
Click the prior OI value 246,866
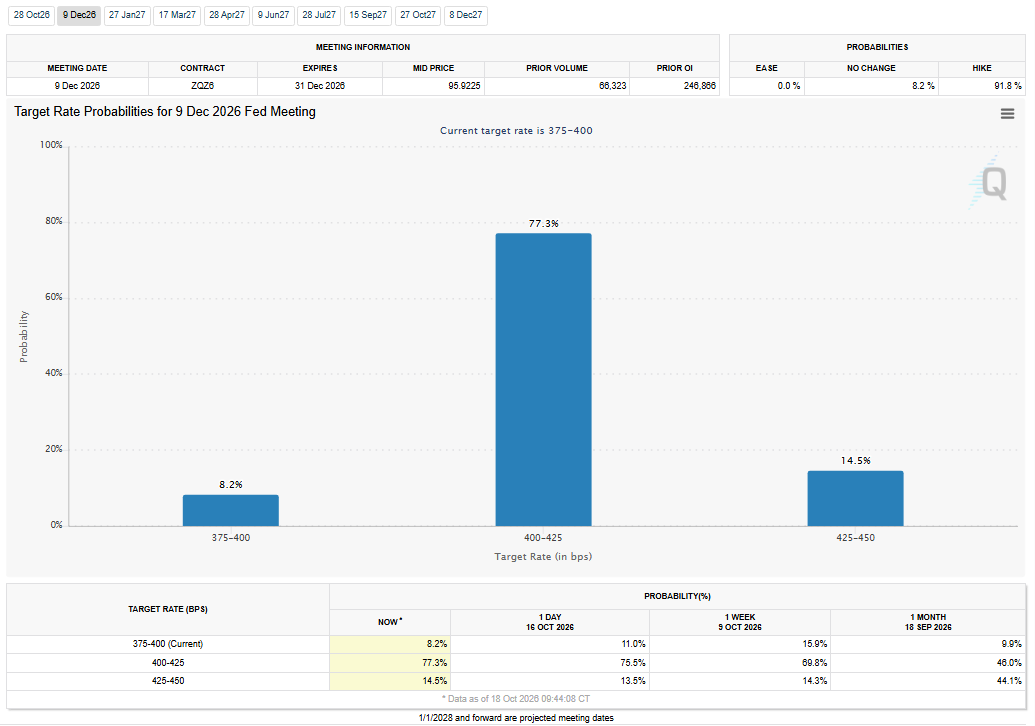coord(700,86)
